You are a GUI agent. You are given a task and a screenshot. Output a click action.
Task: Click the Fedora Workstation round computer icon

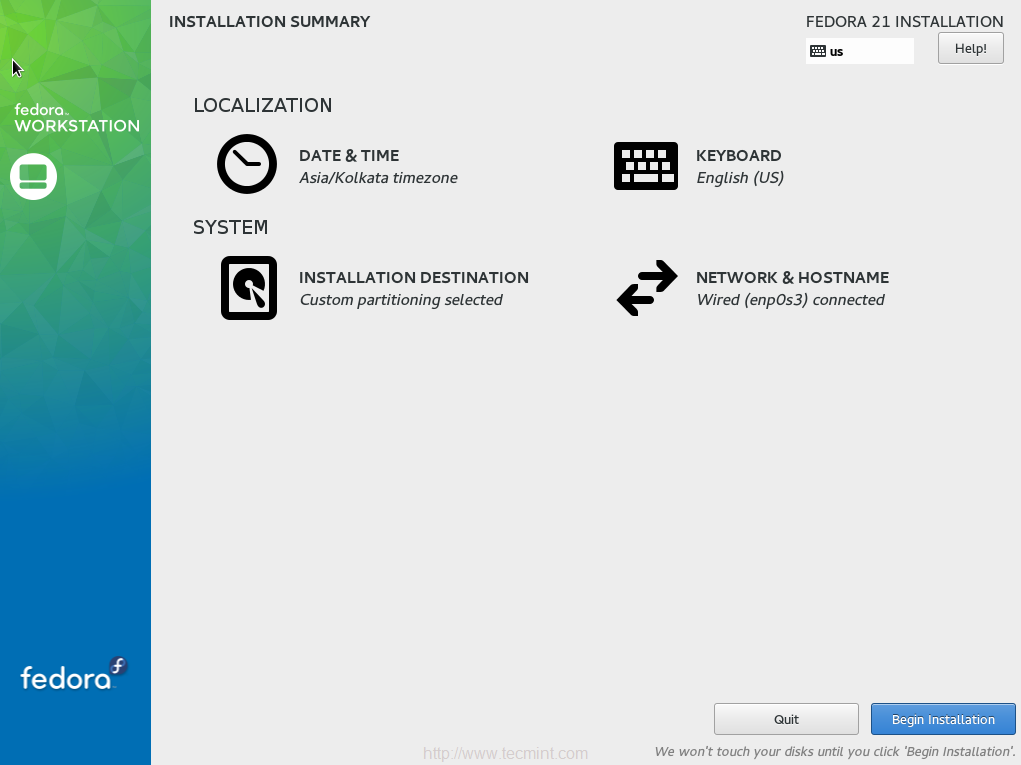click(33, 176)
